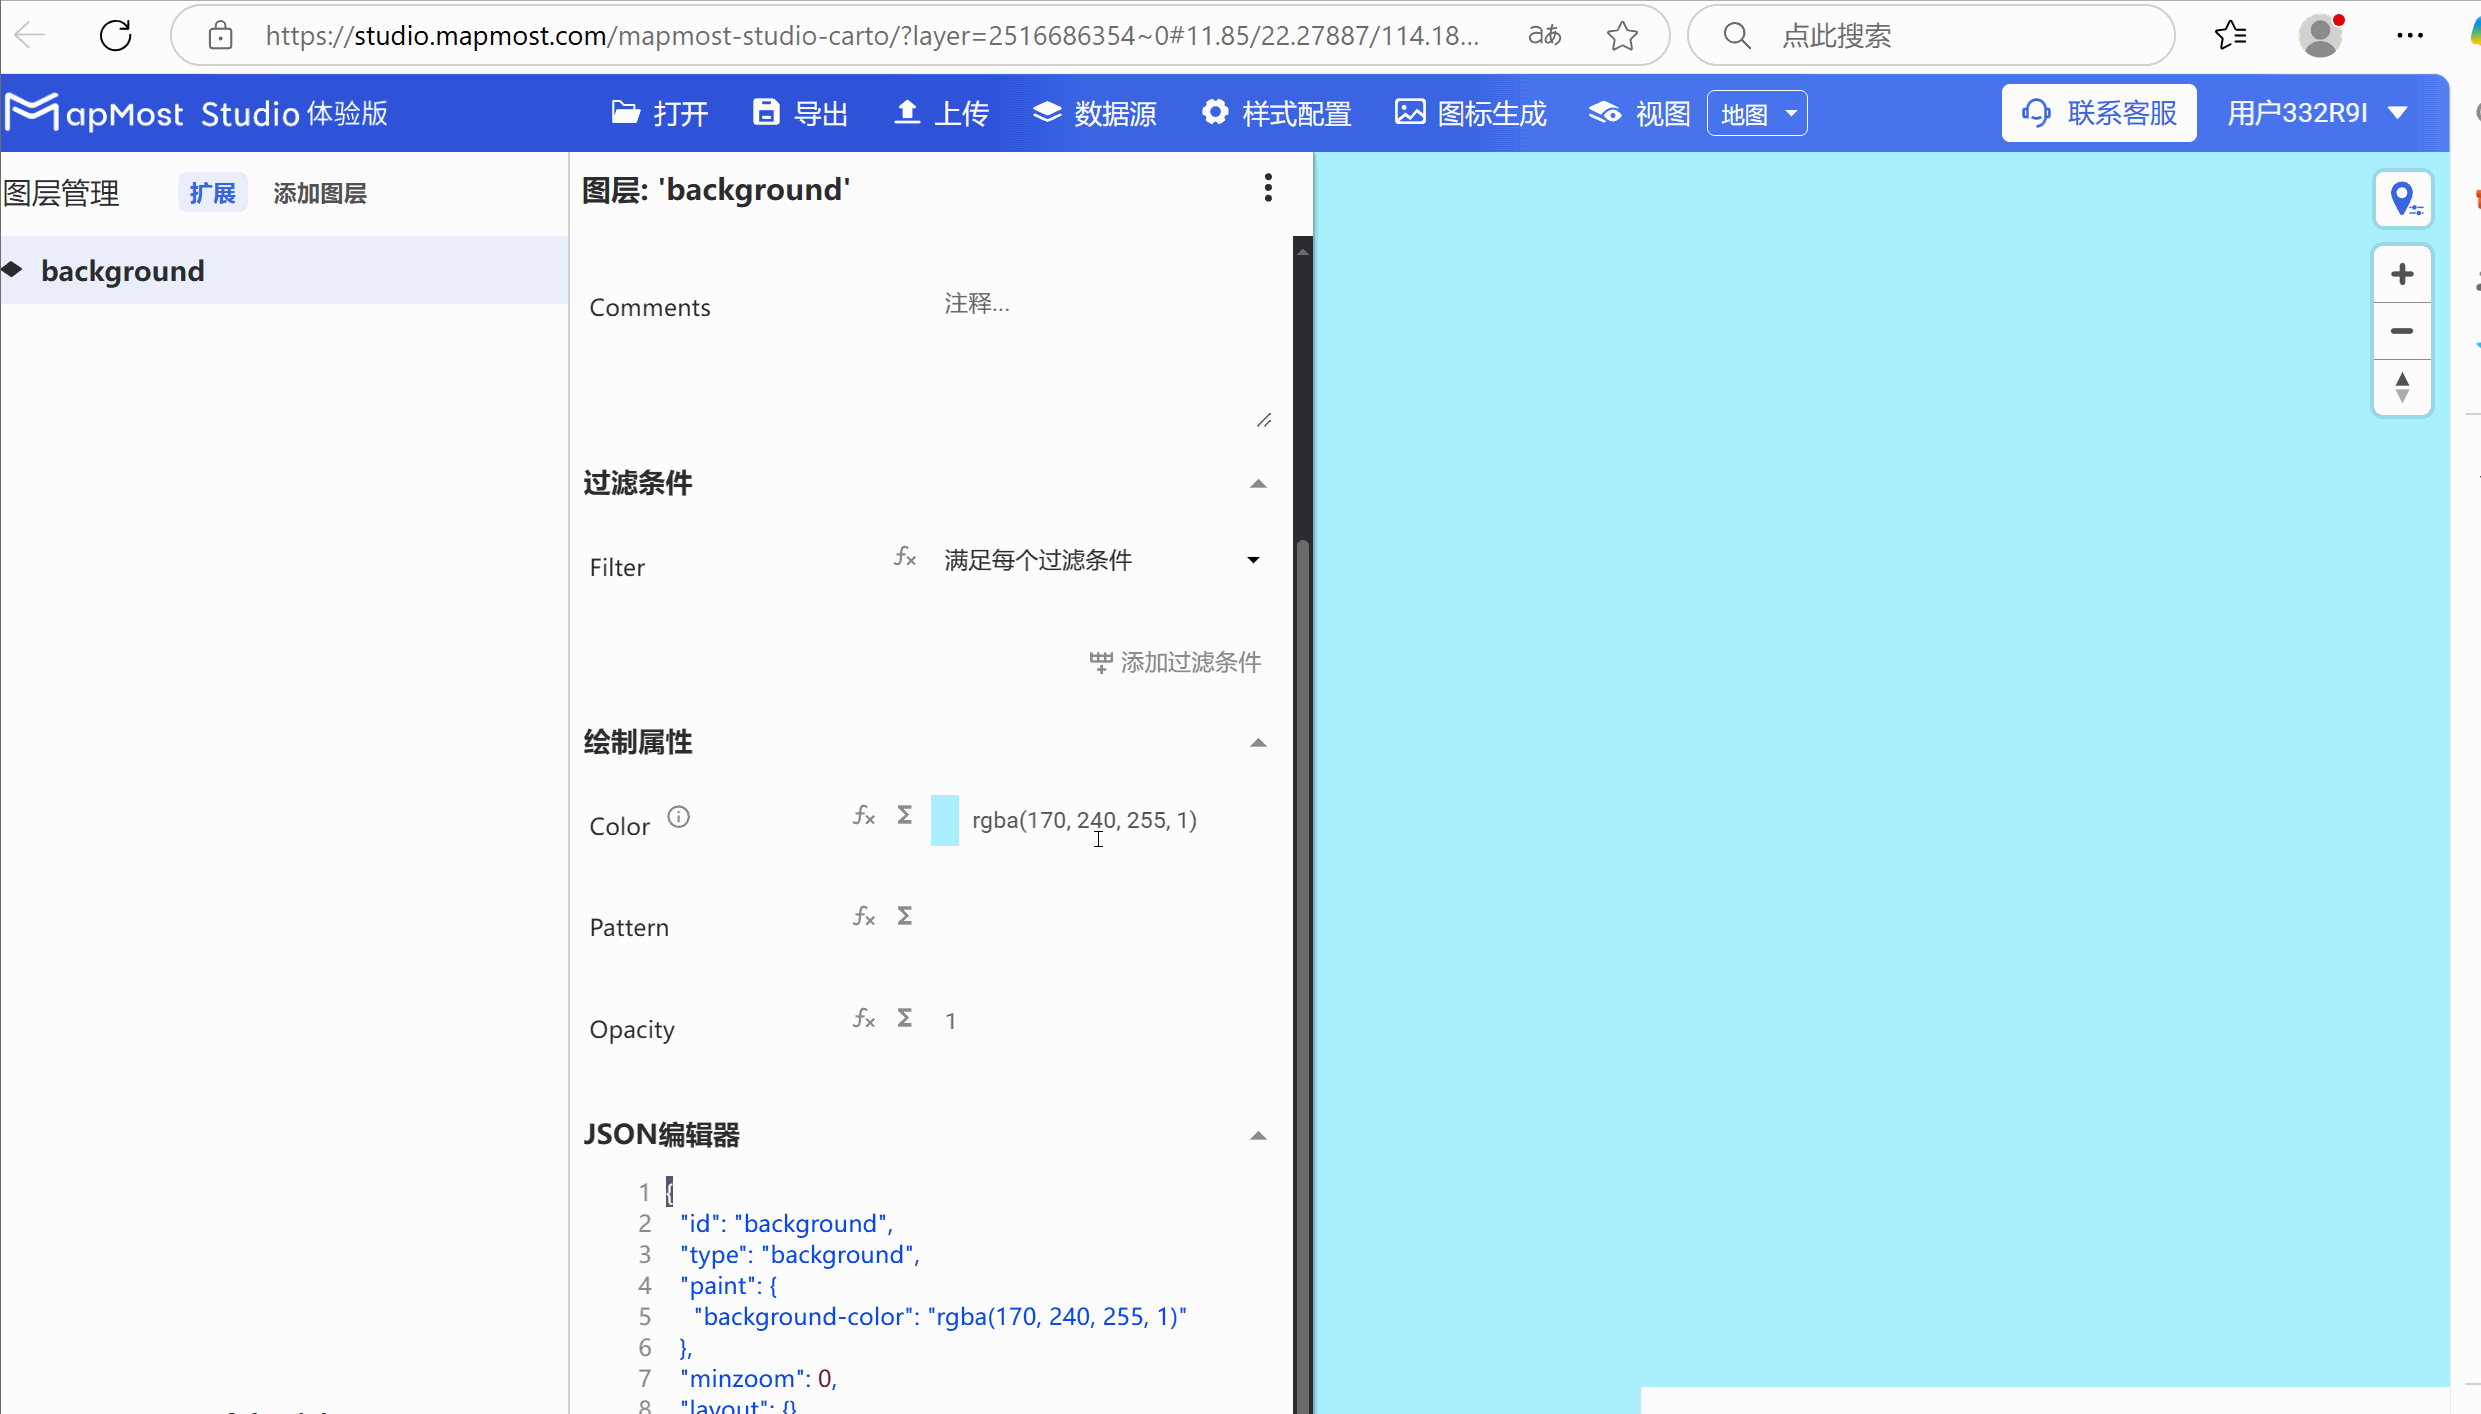The width and height of the screenshot is (2481, 1414).
Task: Click the 添加过滤条件 add filter button
Action: pos(1175,662)
